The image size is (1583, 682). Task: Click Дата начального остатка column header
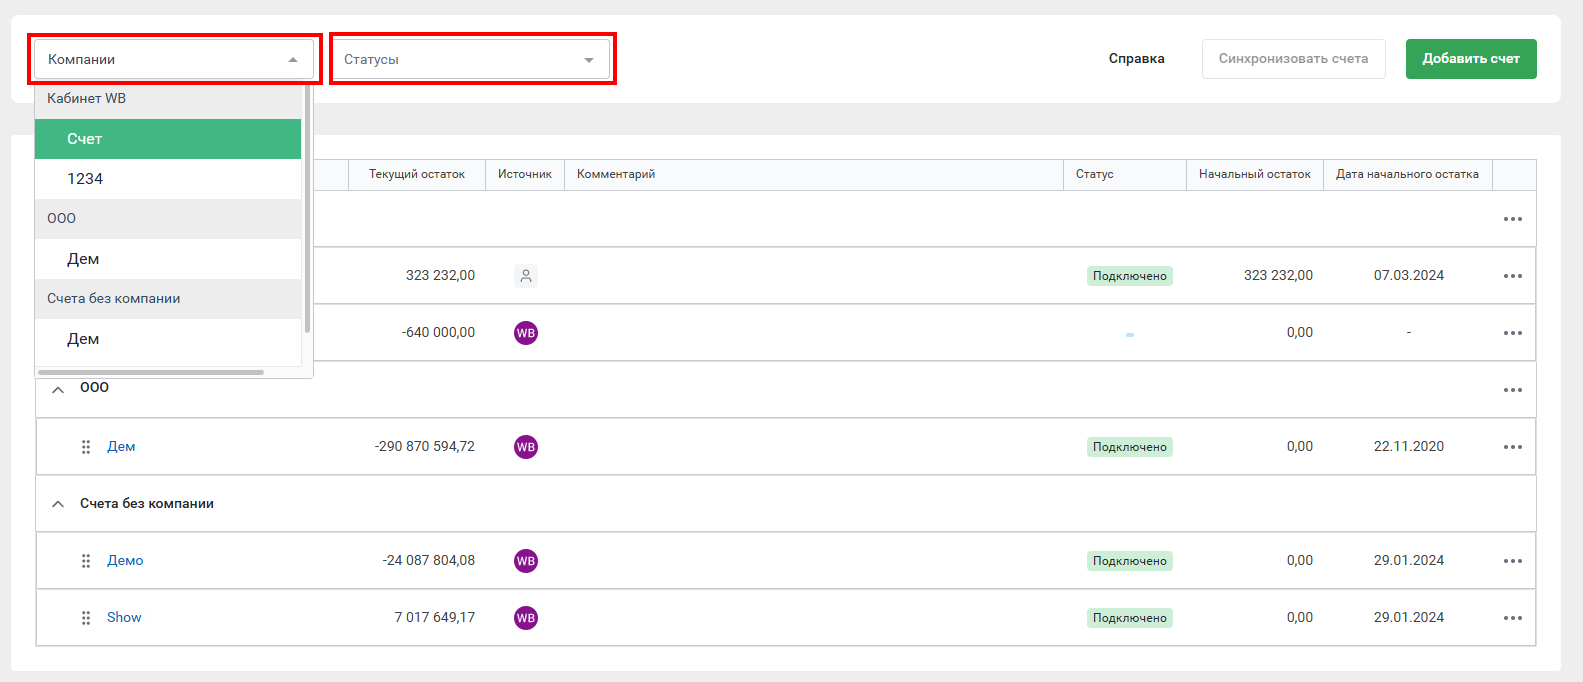coord(1407,174)
